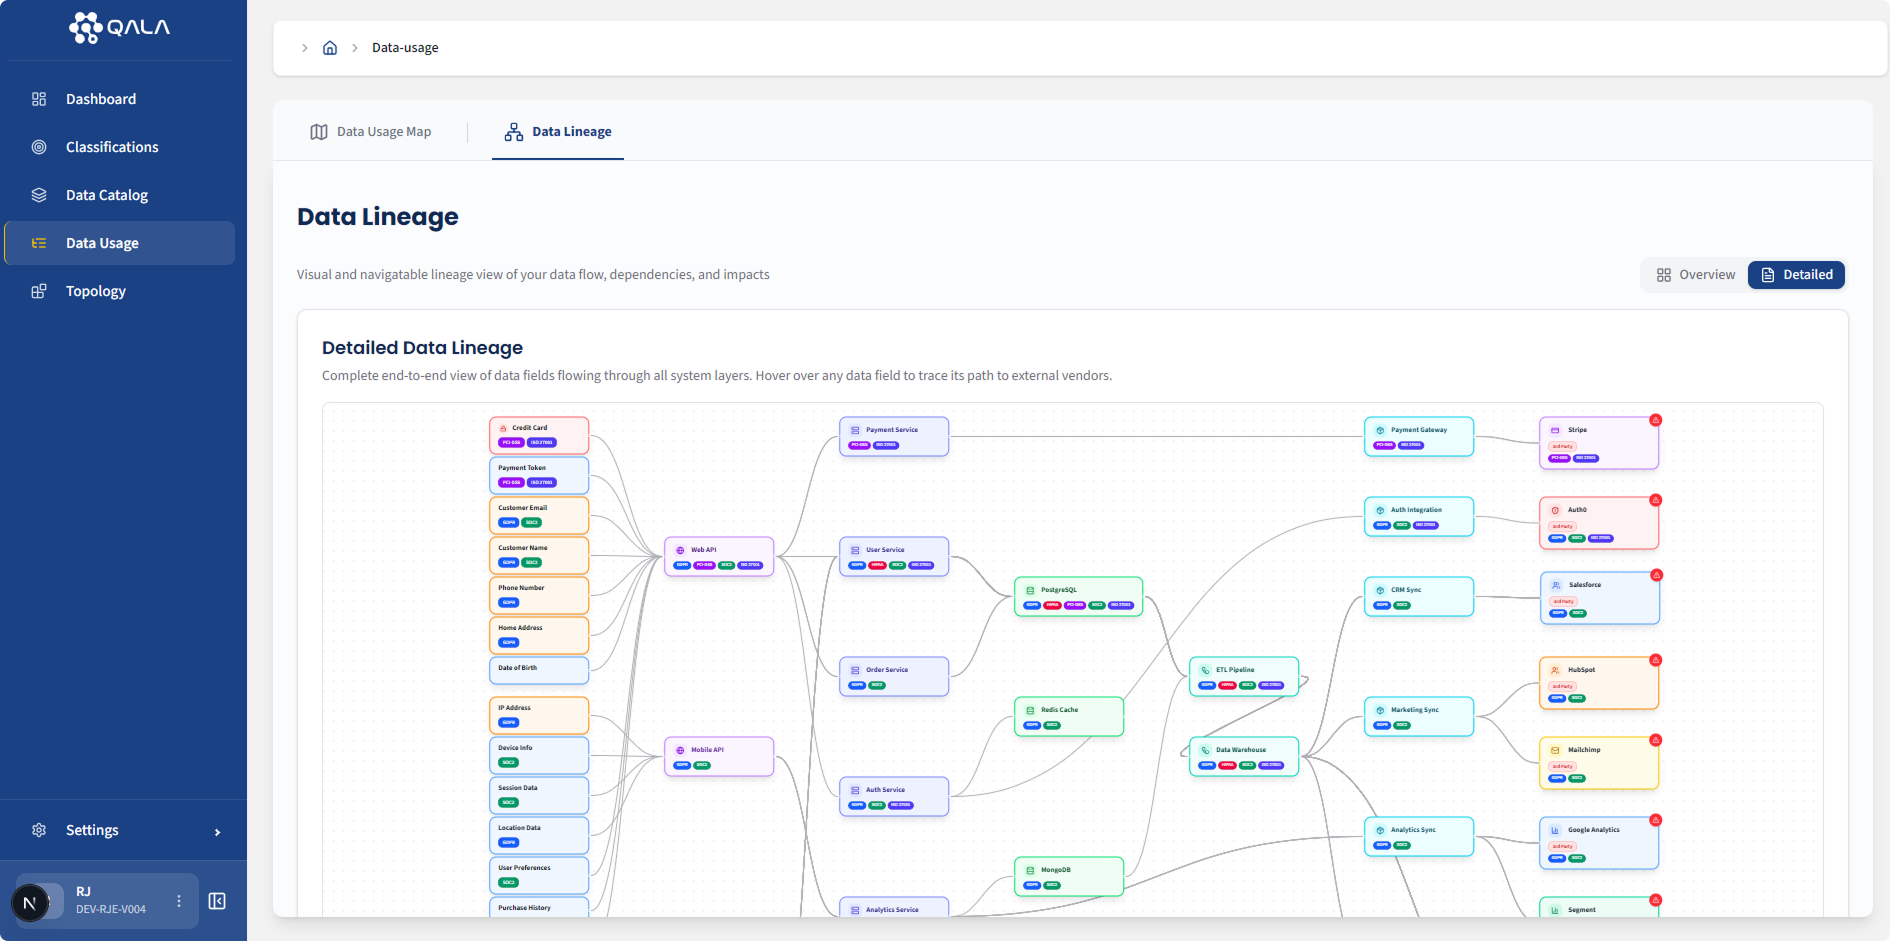The image size is (1890, 941).
Task: Click the Settings gear icon
Action: (x=39, y=830)
